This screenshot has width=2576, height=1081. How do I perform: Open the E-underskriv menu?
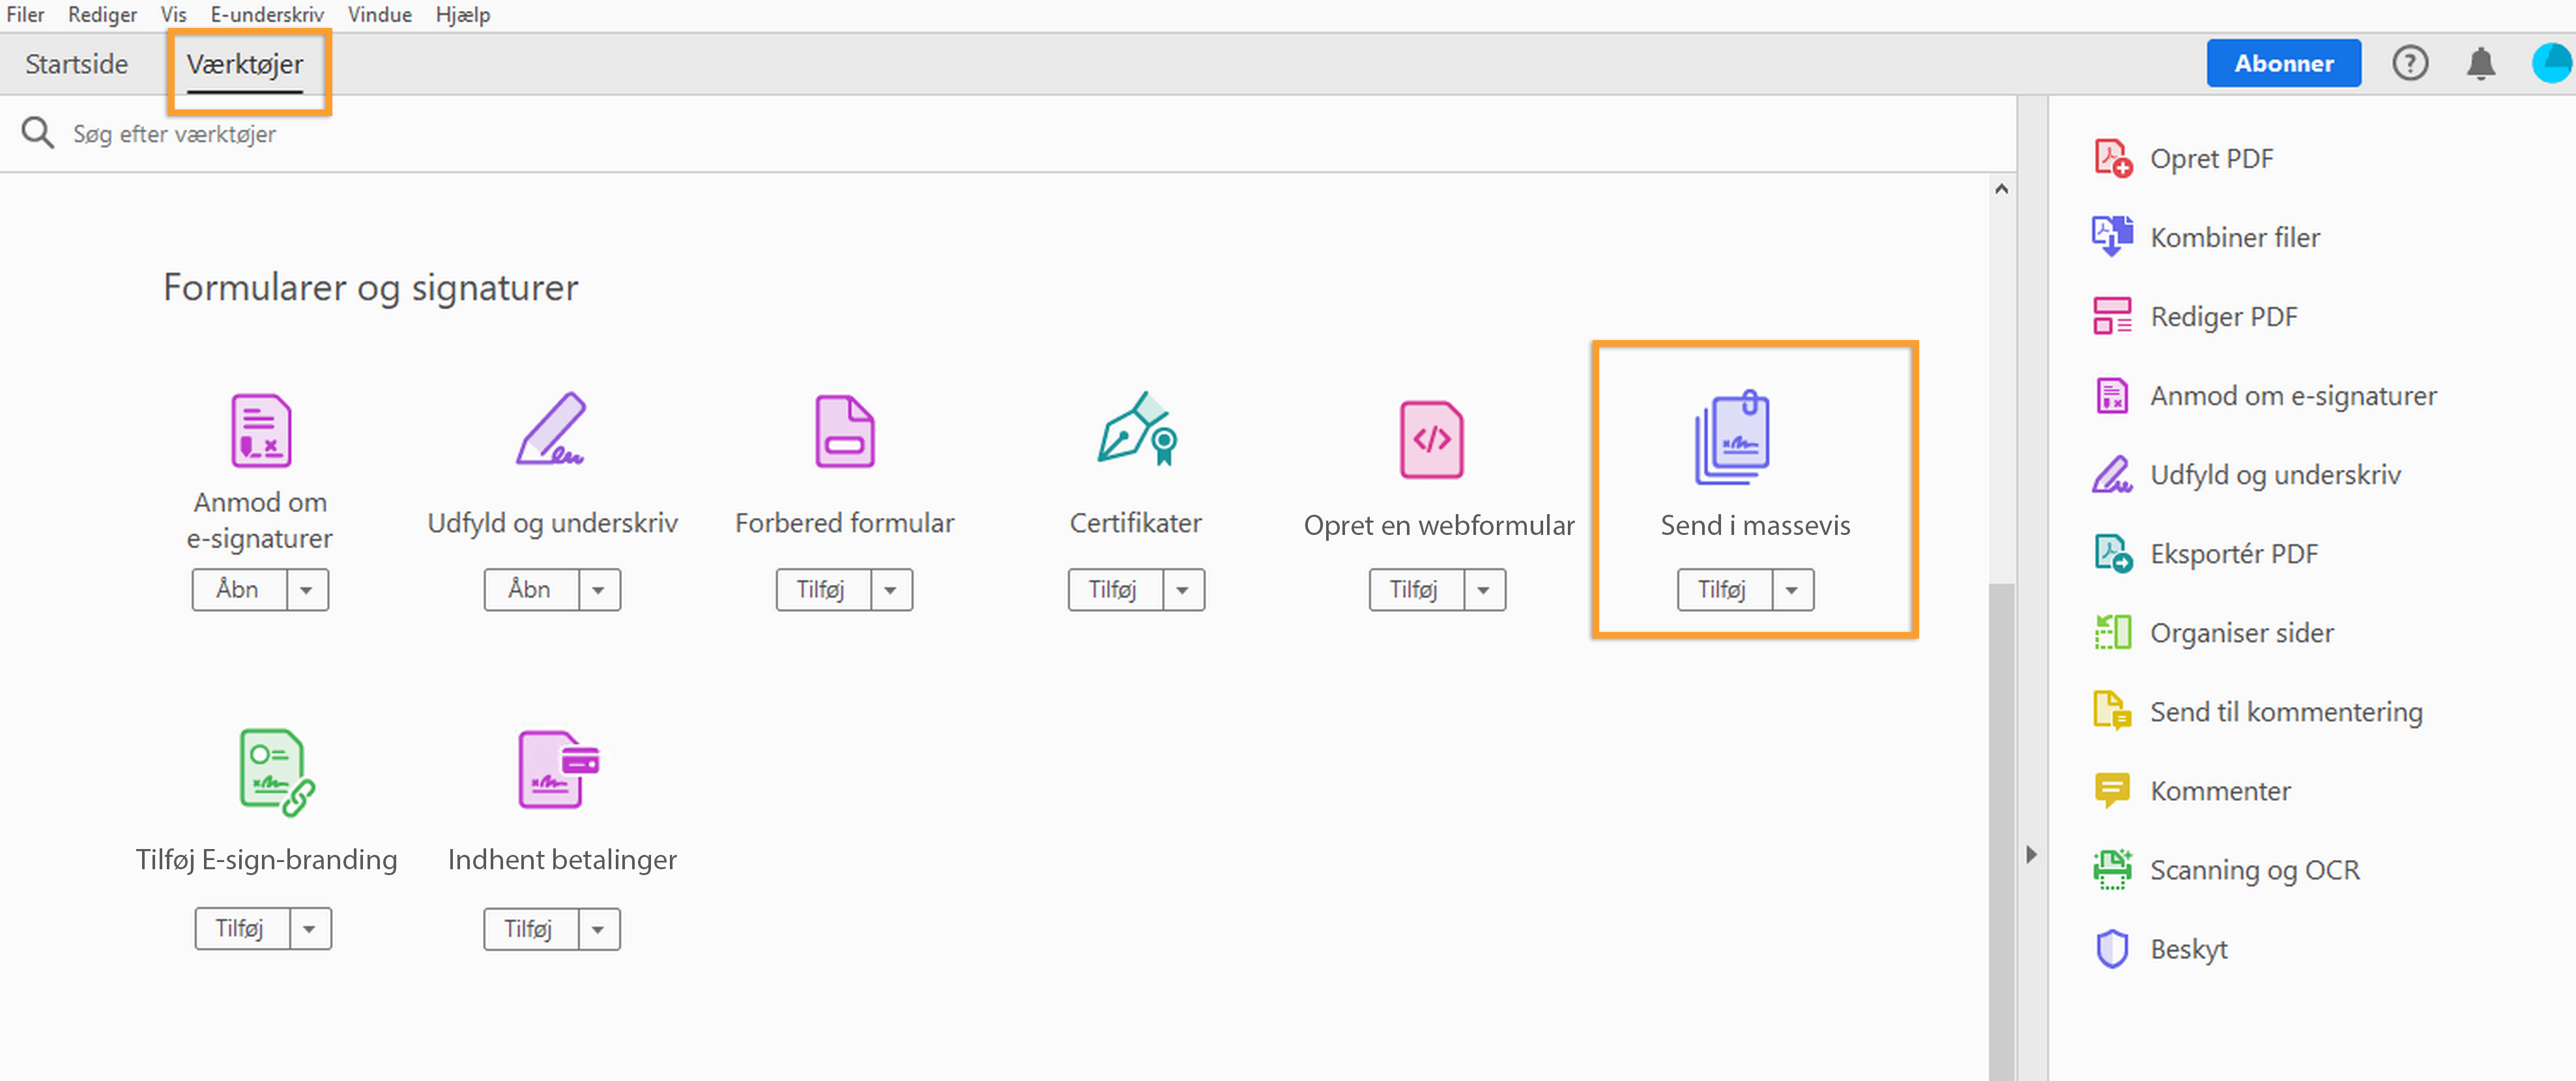click(267, 14)
